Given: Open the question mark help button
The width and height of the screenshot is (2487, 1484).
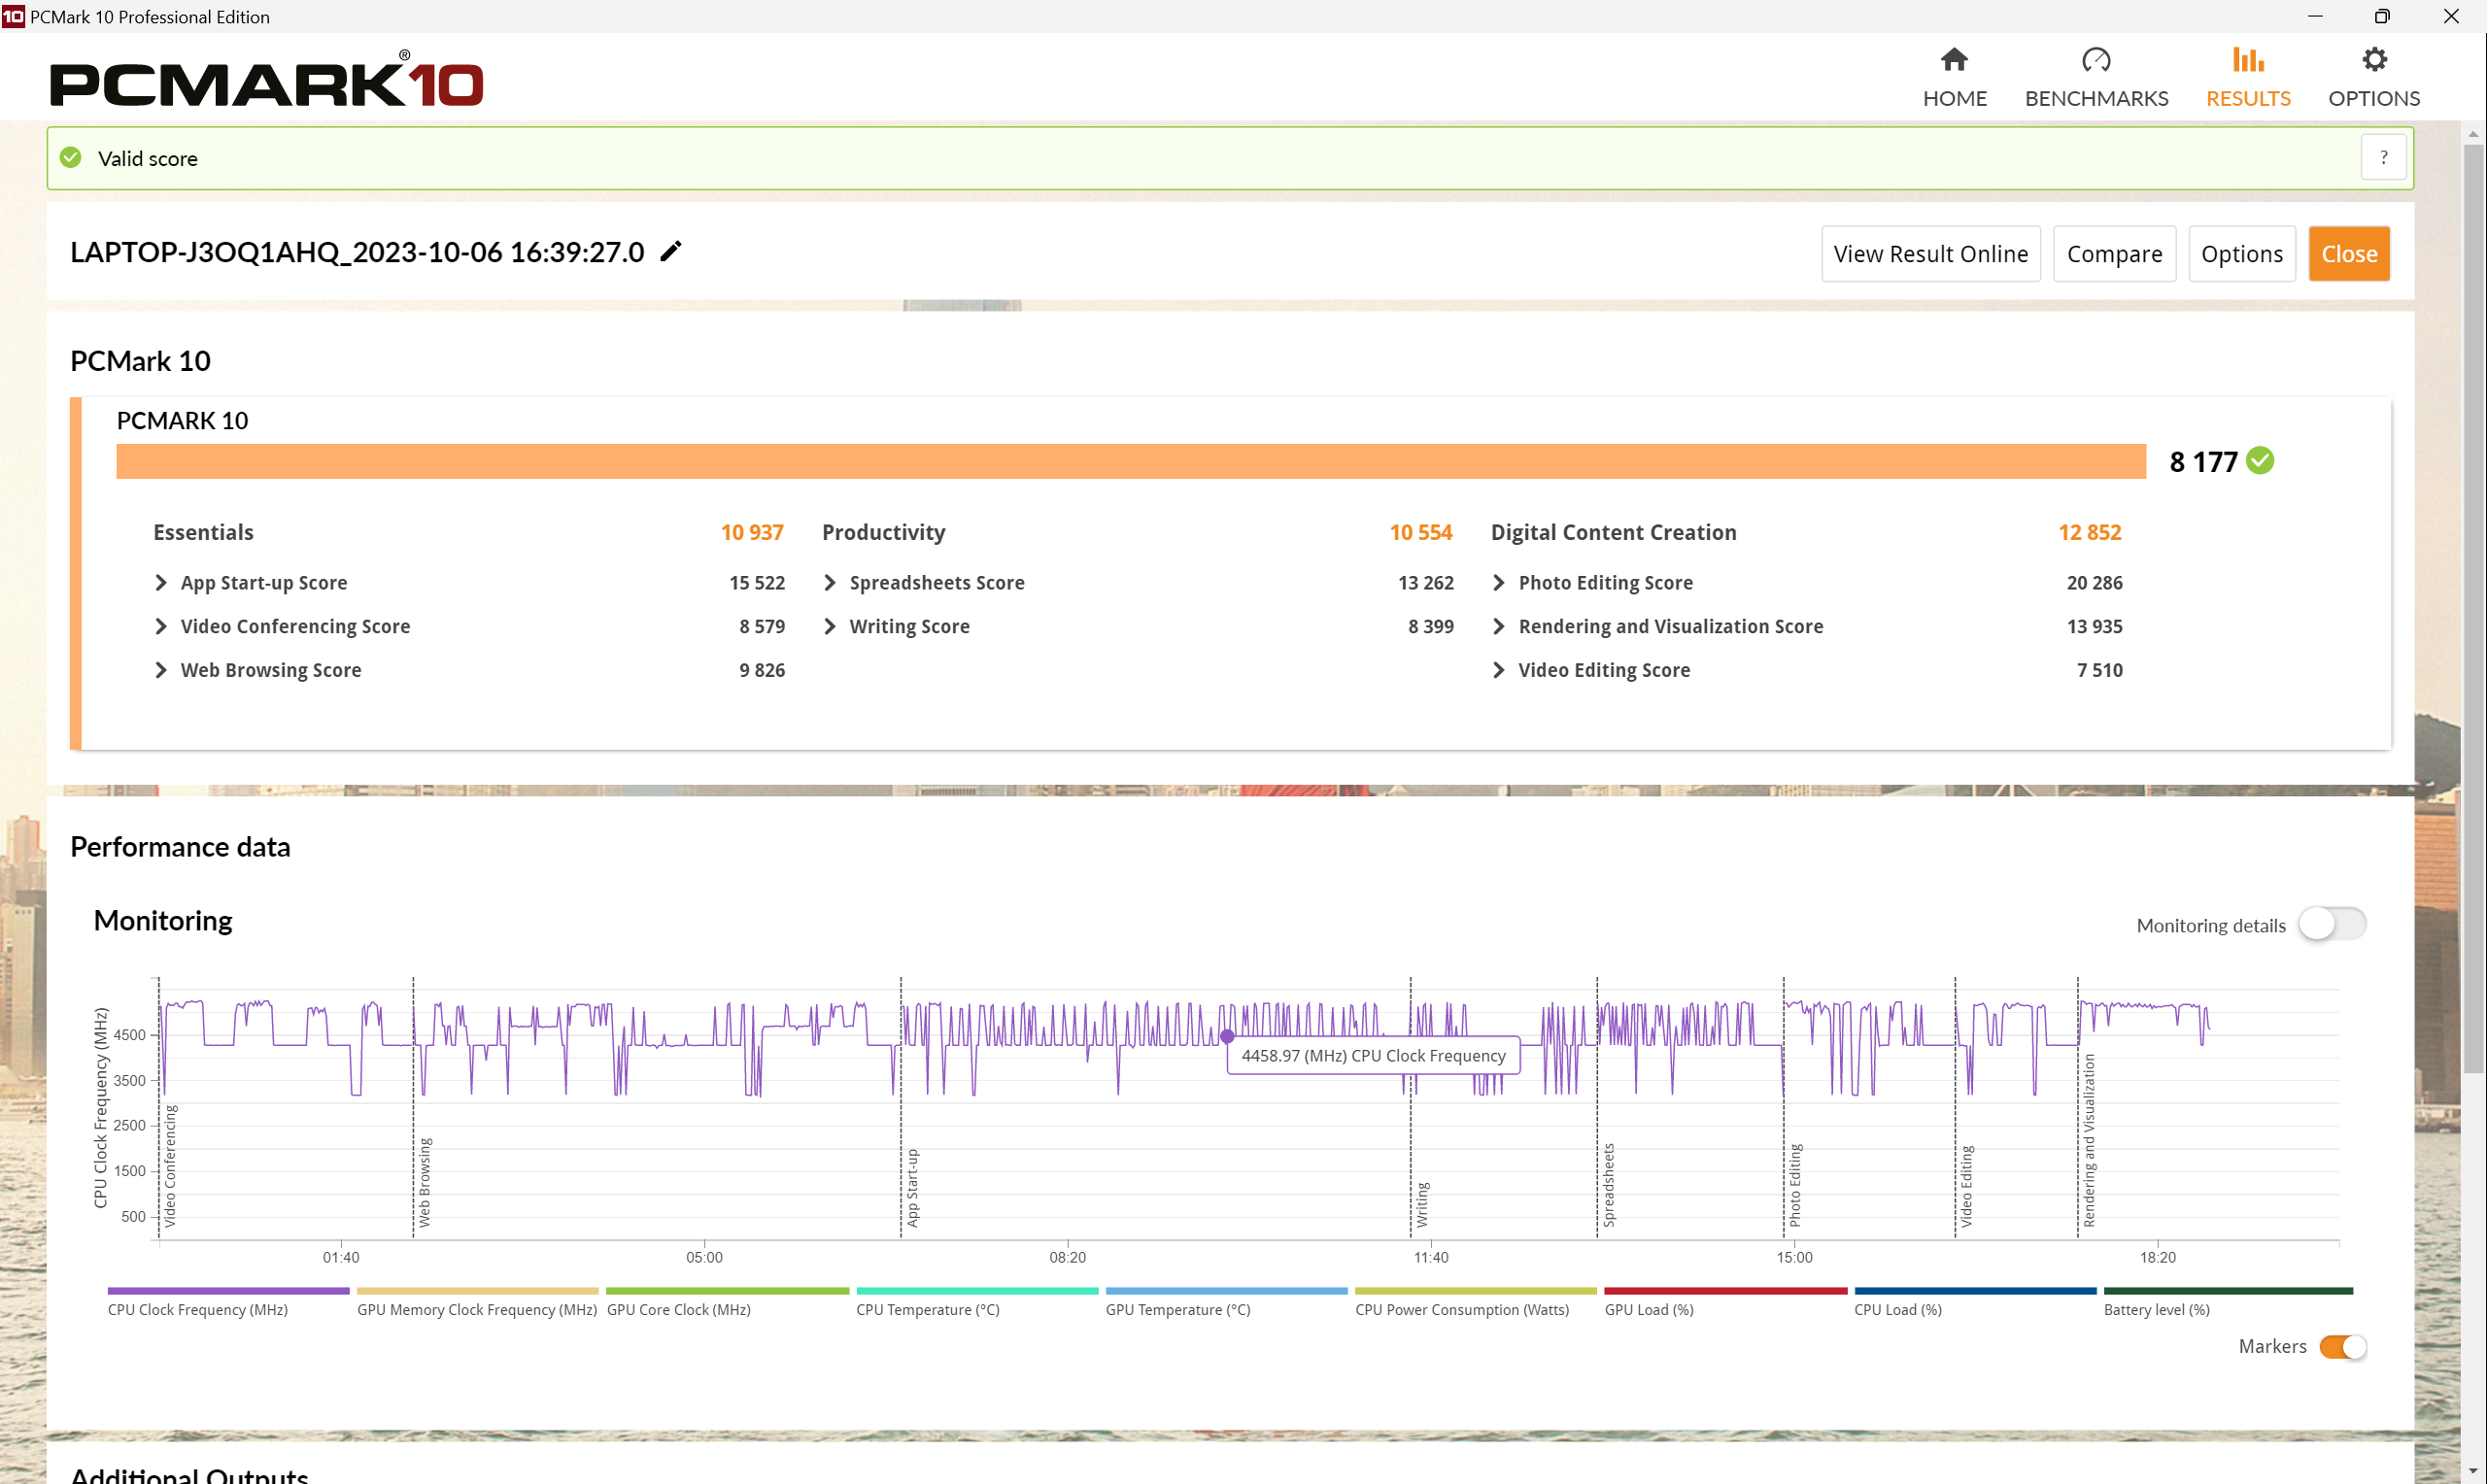Looking at the screenshot, I should point(2383,157).
